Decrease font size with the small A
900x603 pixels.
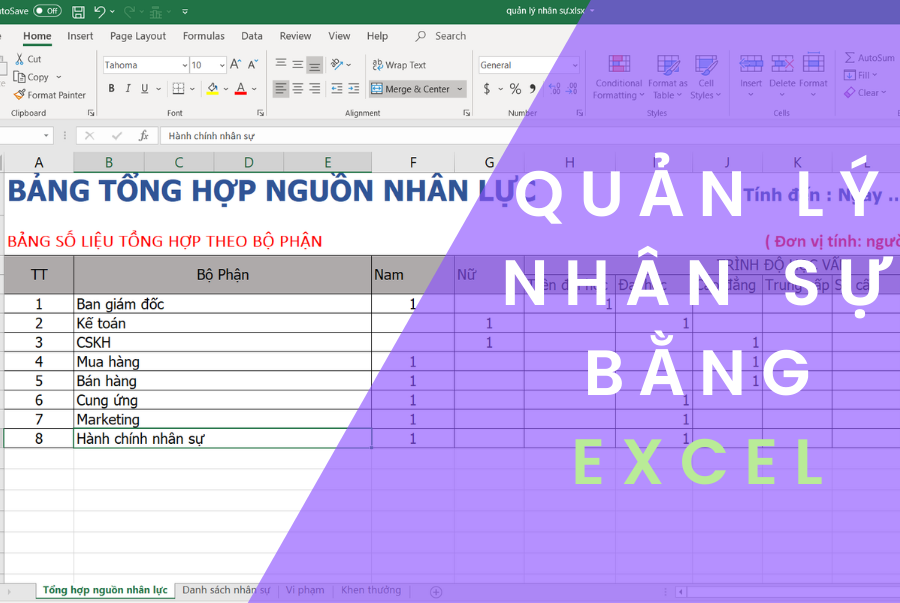pyautogui.click(x=253, y=65)
